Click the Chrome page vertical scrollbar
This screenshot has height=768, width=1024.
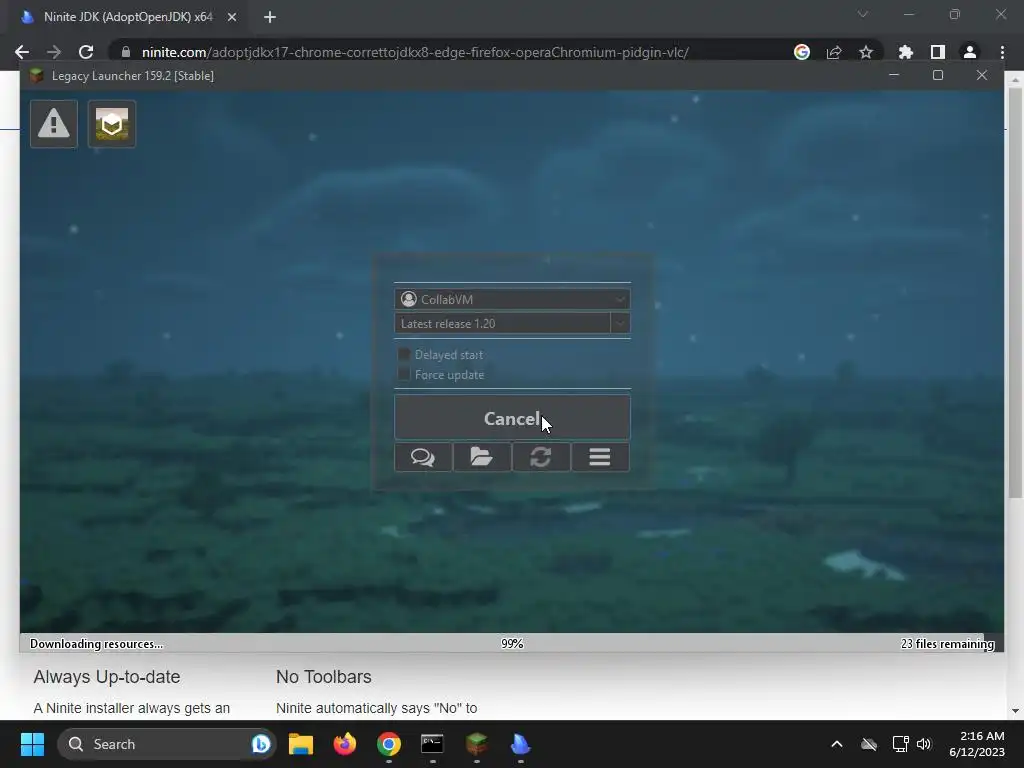click(1015, 293)
